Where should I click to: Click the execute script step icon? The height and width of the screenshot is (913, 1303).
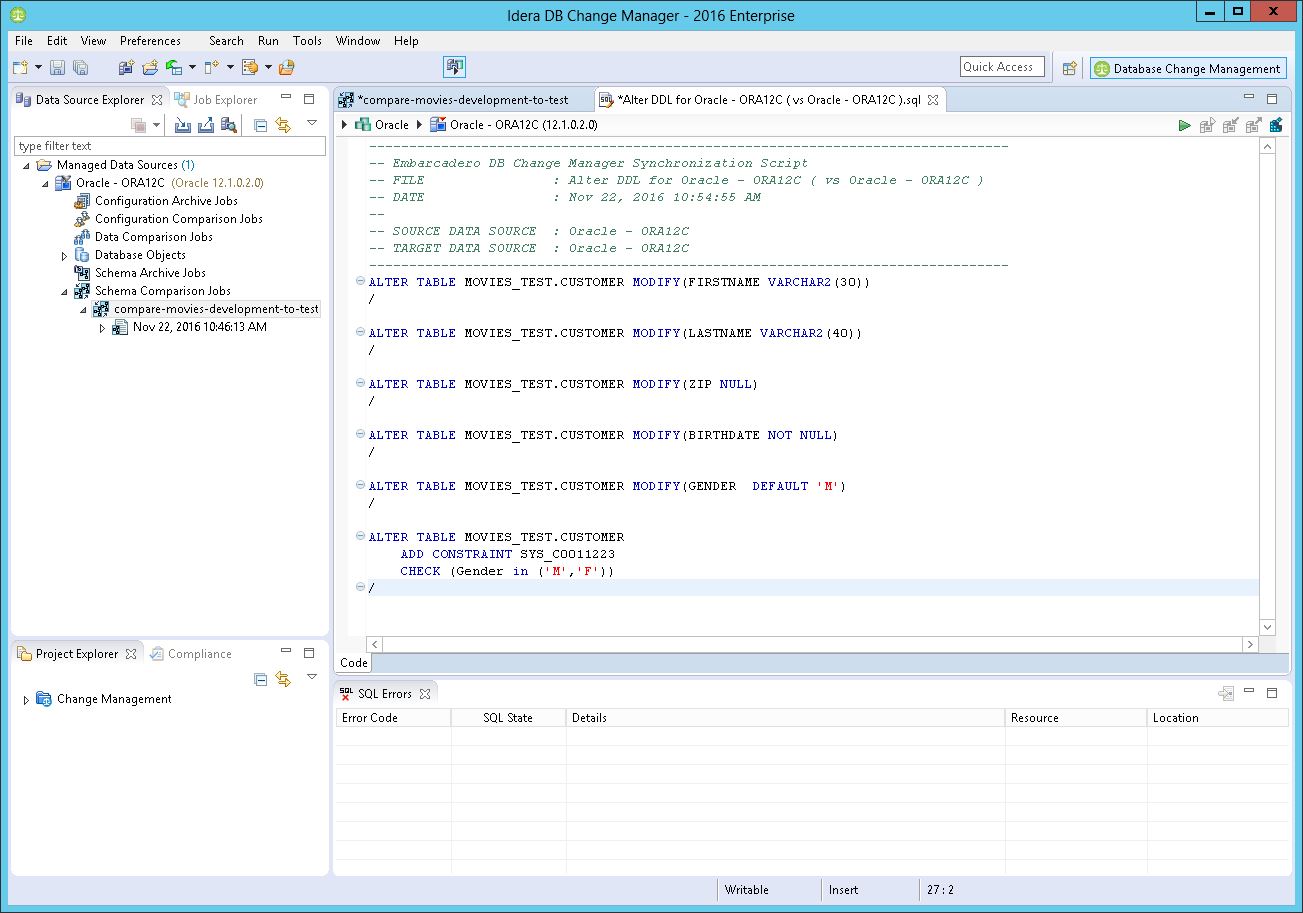pyautogui.click(x=1207, y=125)
